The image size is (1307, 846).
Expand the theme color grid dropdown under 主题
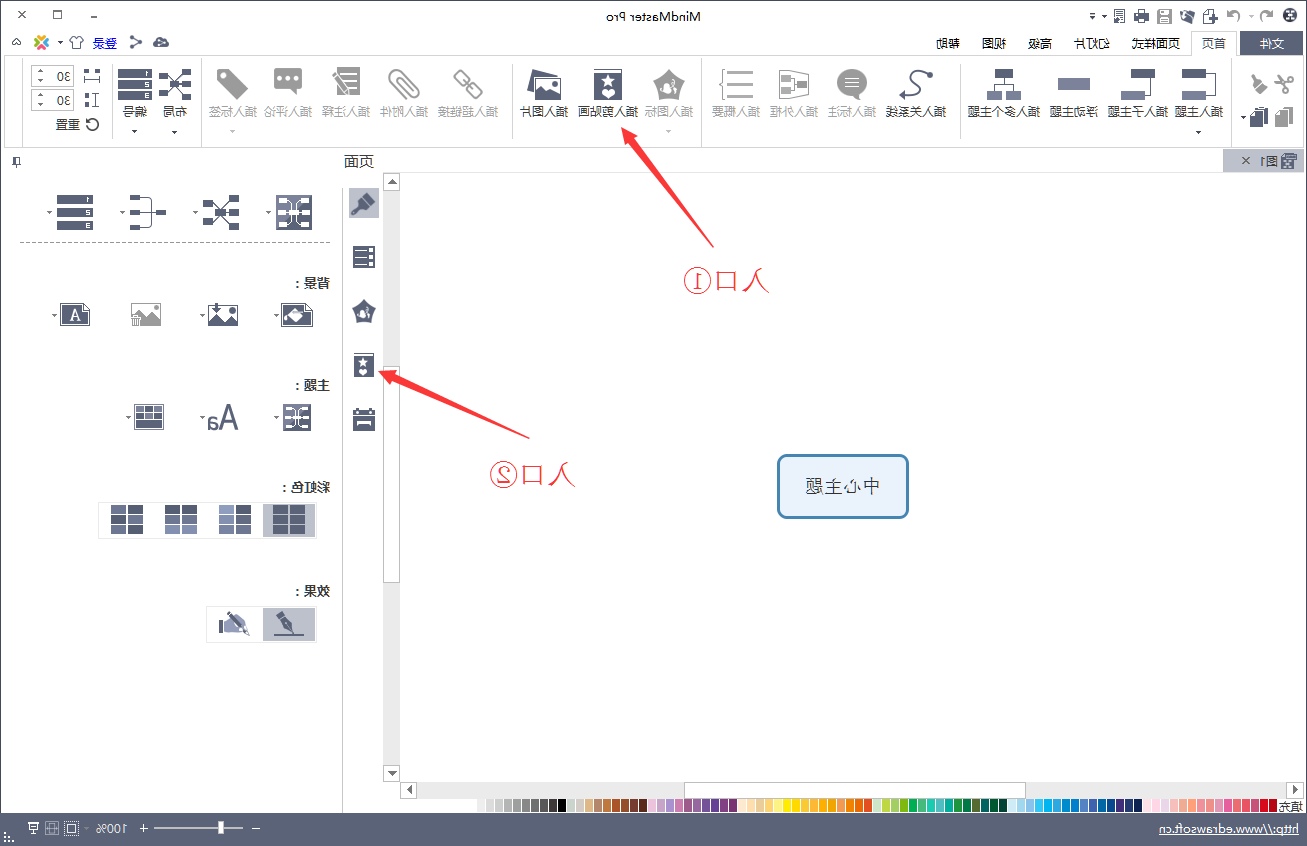(x=129, y=417)
